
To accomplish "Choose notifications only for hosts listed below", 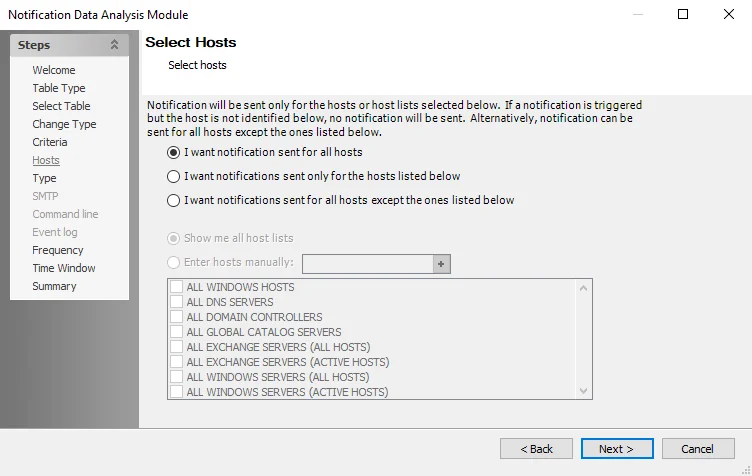I will coord(173,176).
